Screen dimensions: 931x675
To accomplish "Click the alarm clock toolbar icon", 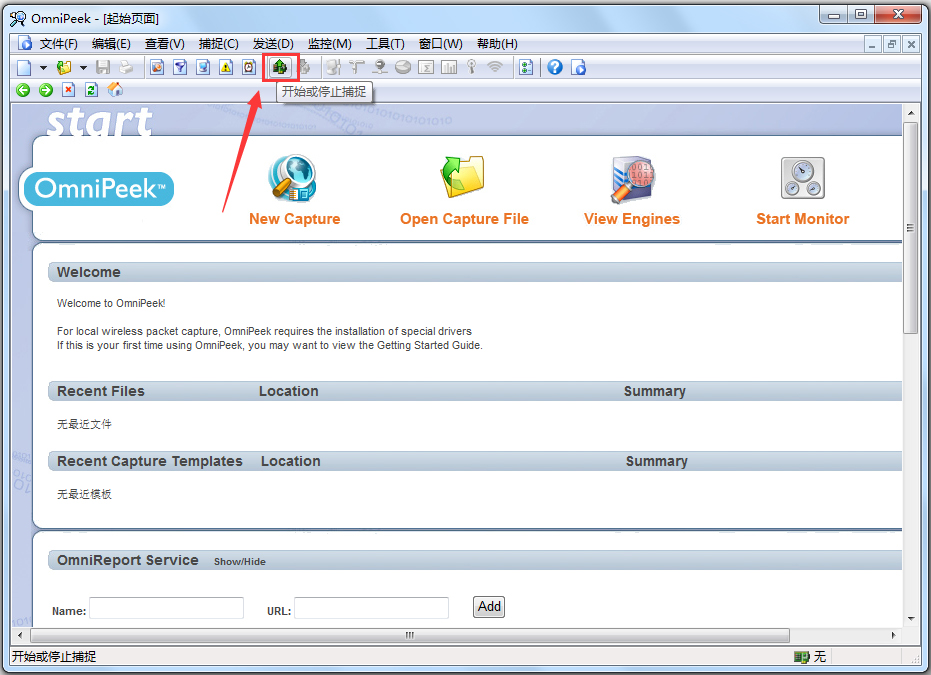I will point(249,67).
